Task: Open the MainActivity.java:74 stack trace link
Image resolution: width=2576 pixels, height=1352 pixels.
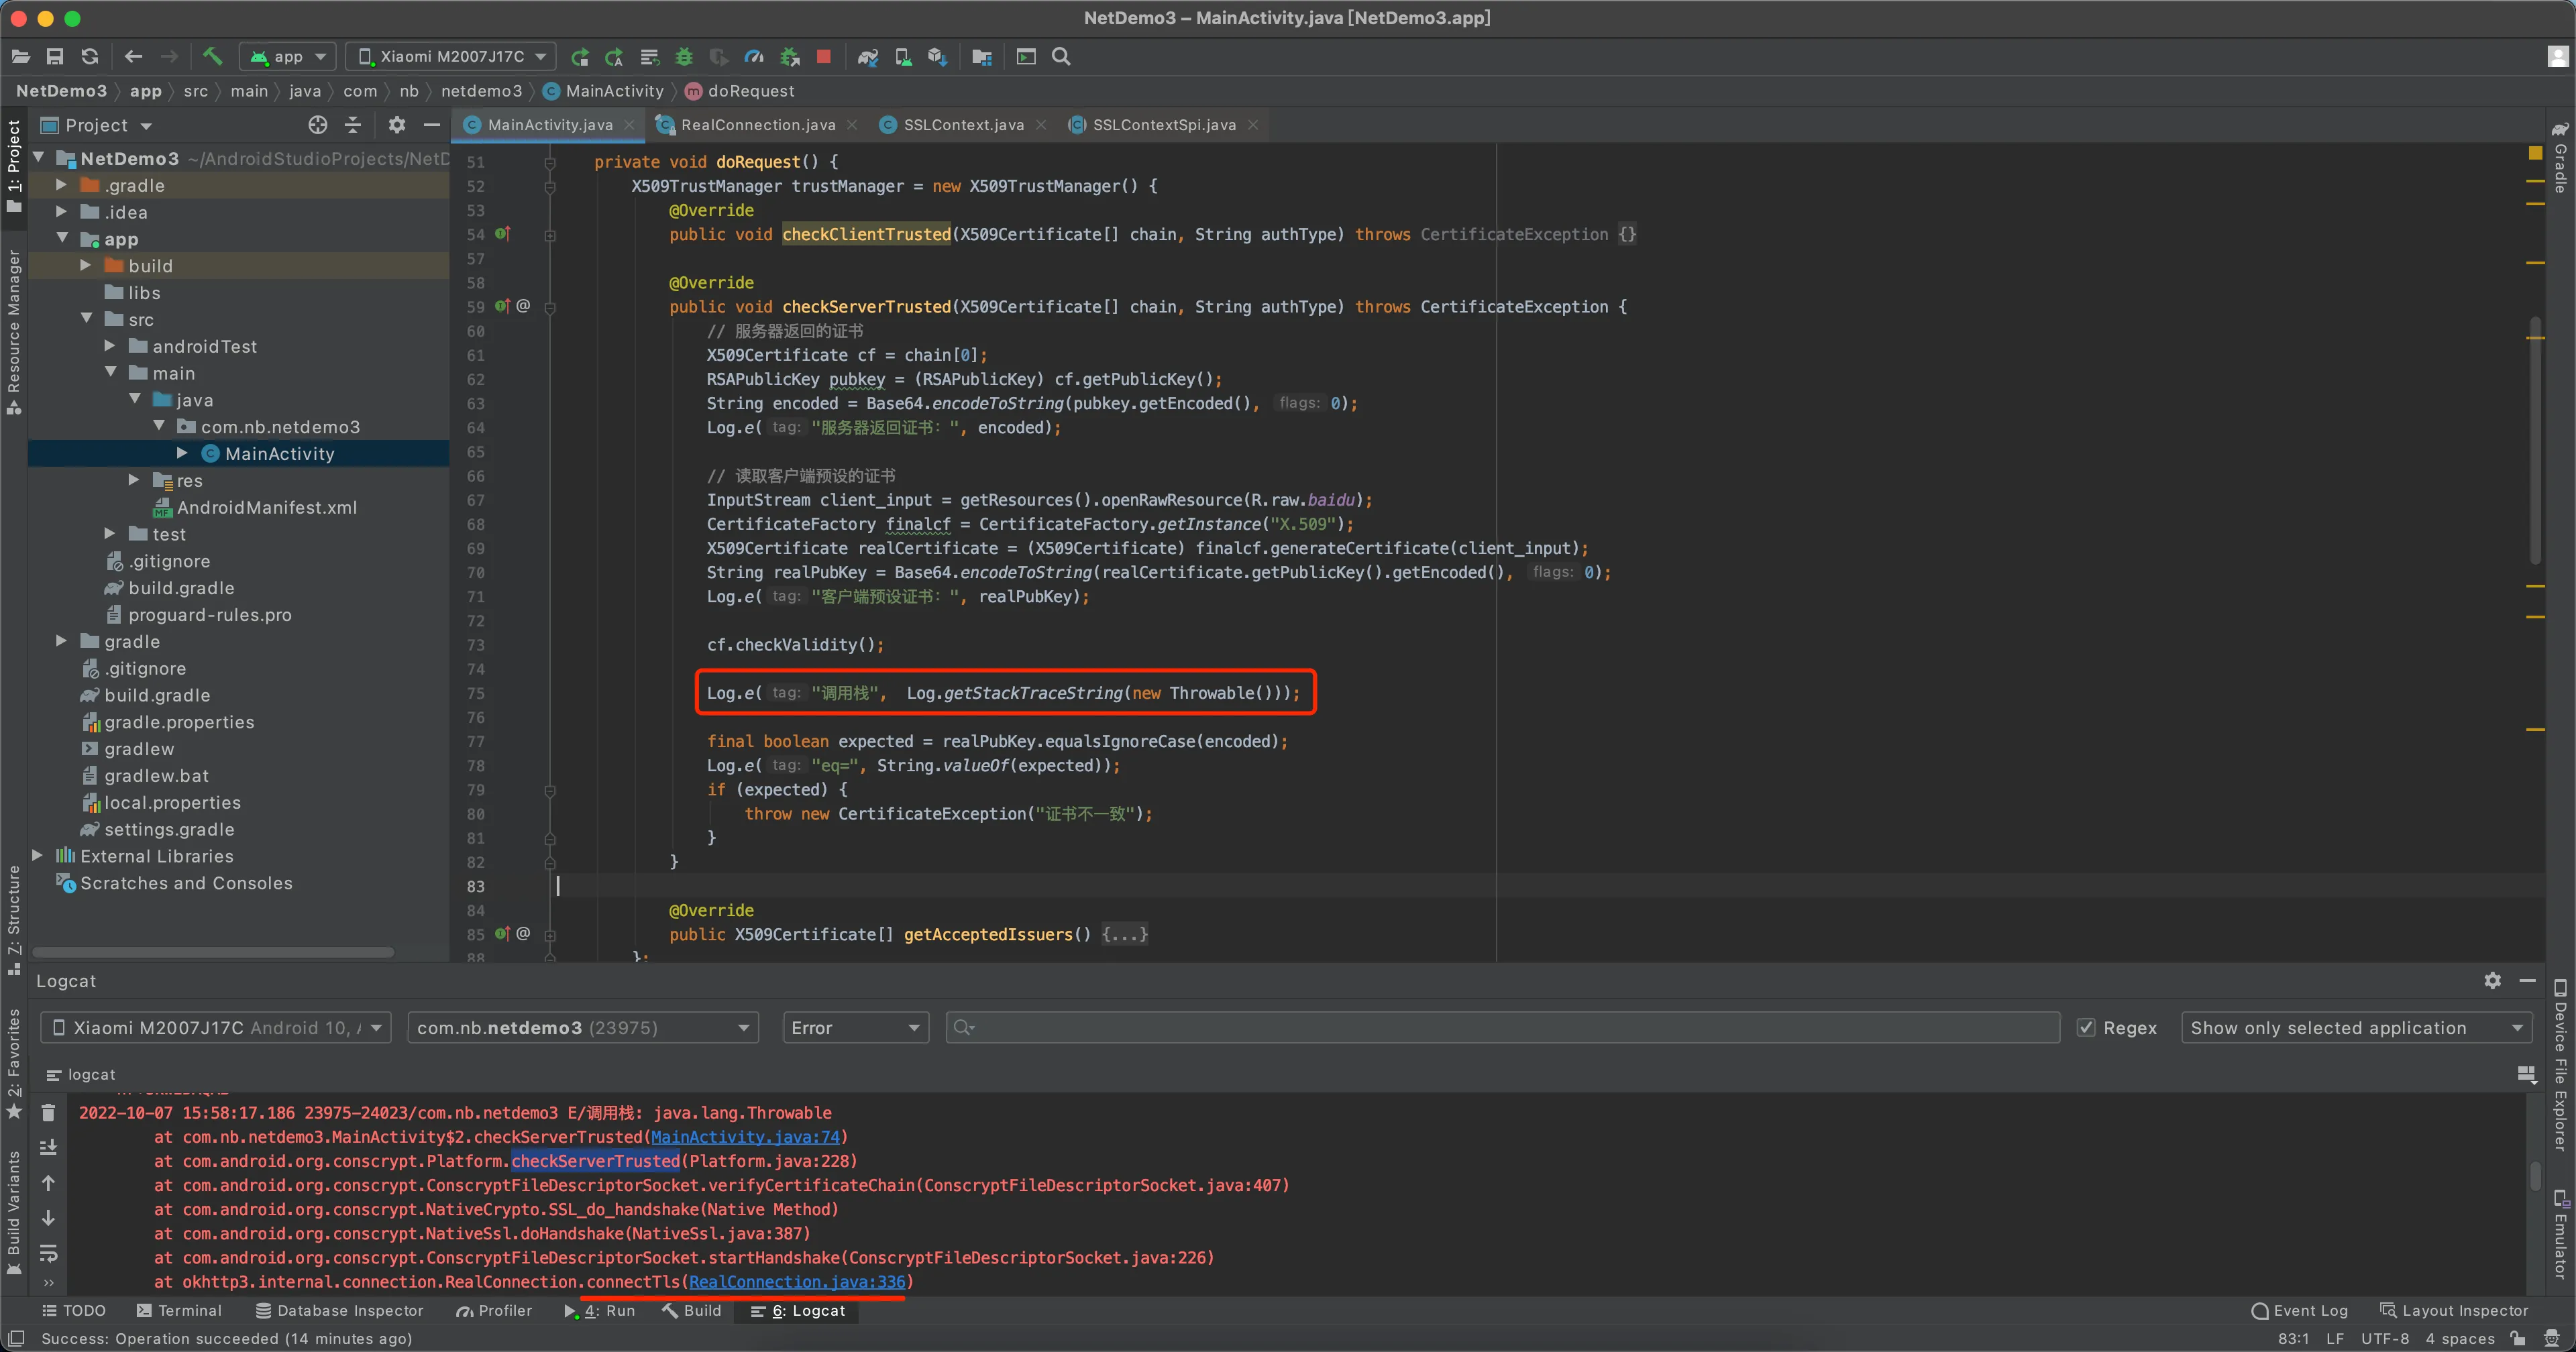Action: point(746,1137)
